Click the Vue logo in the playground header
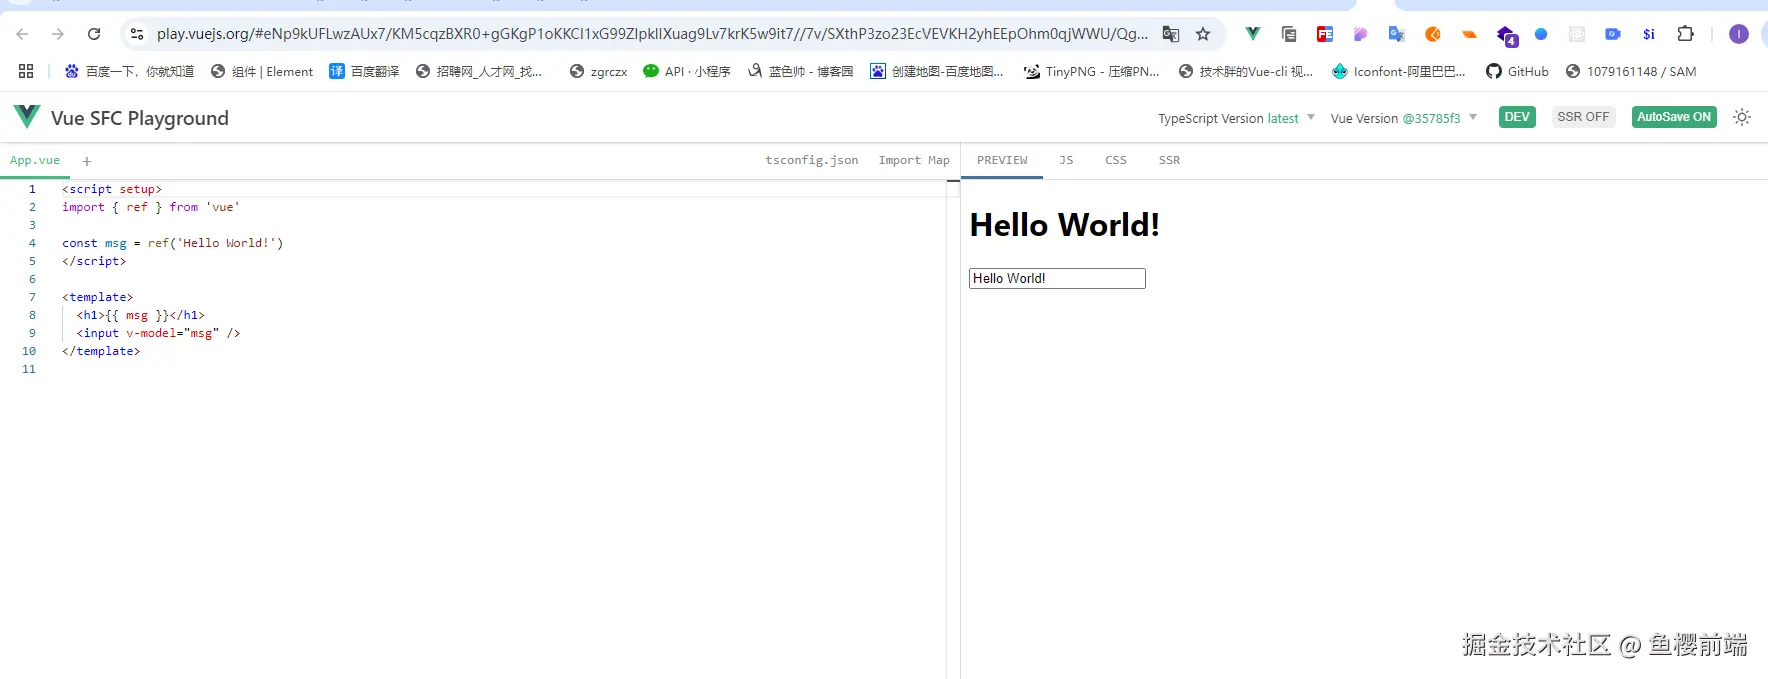 (x=27, y=117)
